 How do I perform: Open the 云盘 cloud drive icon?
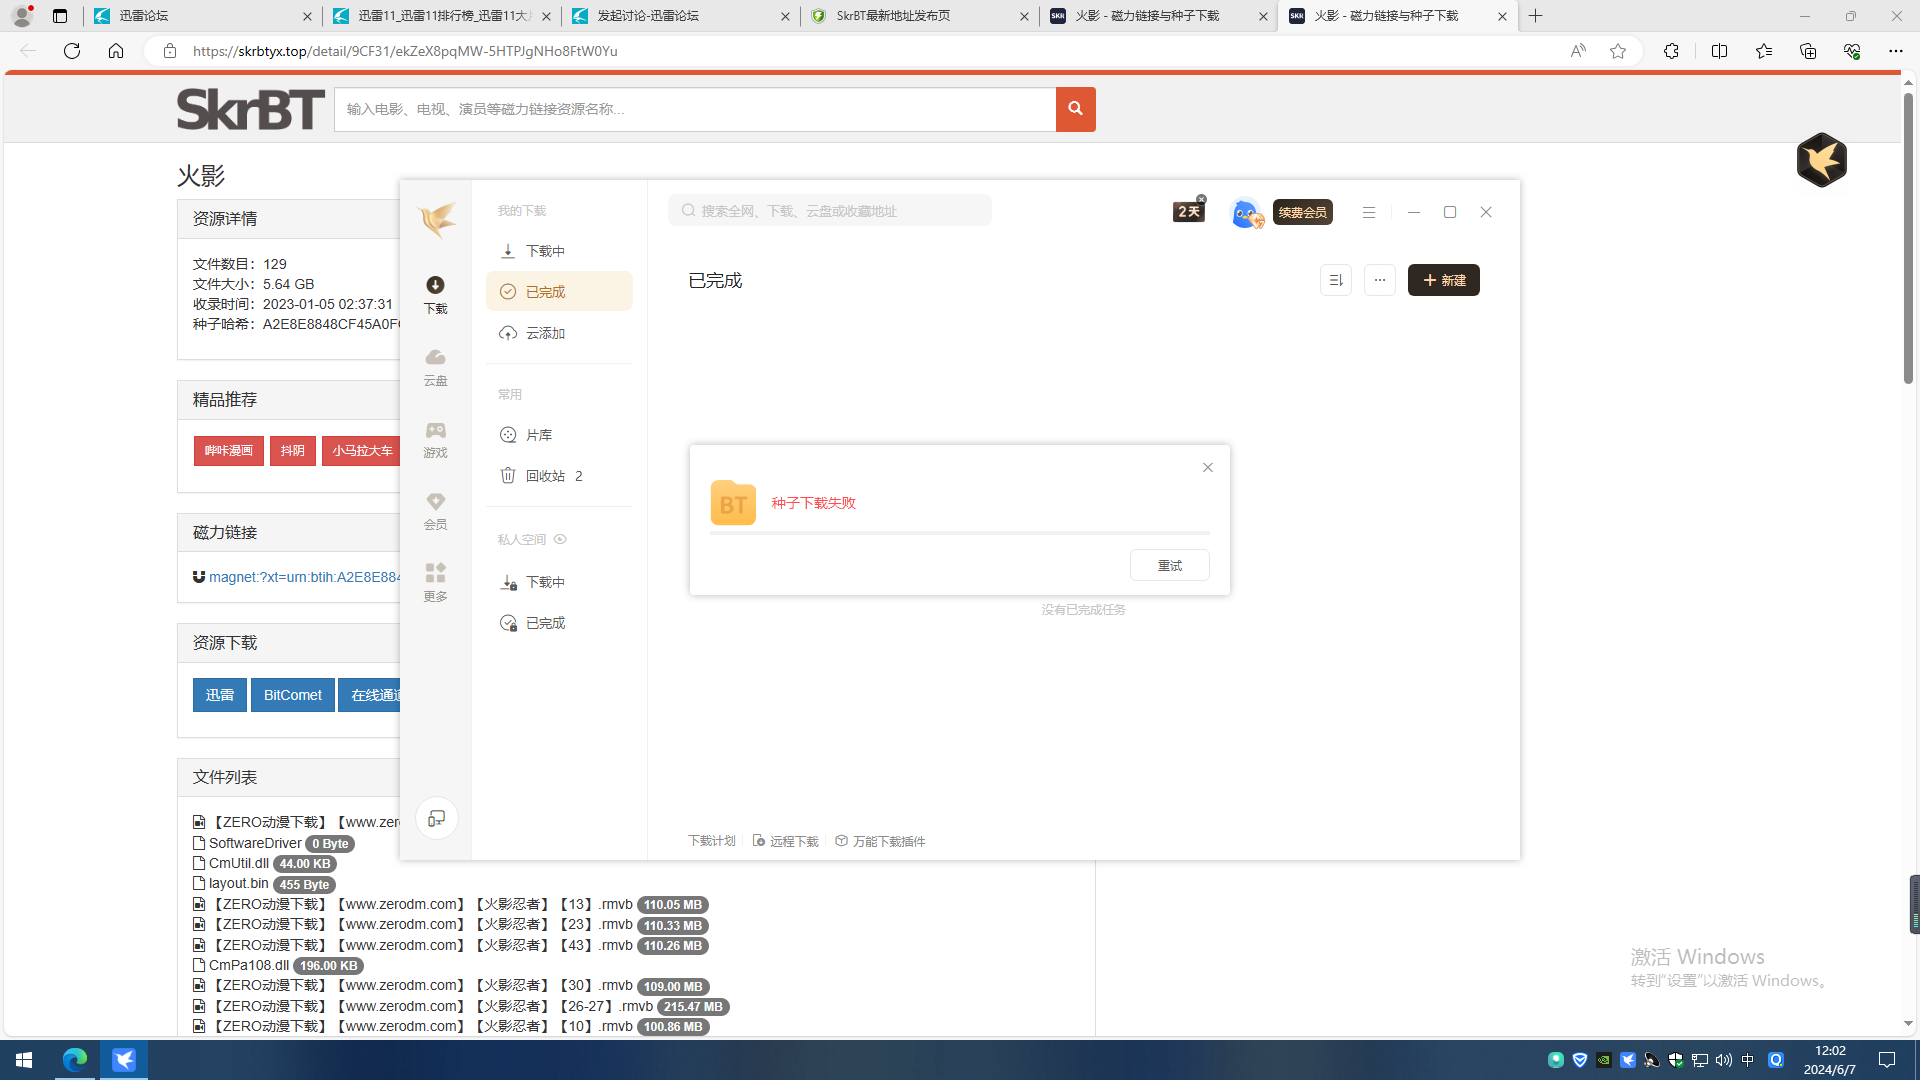tap(435, 366)
